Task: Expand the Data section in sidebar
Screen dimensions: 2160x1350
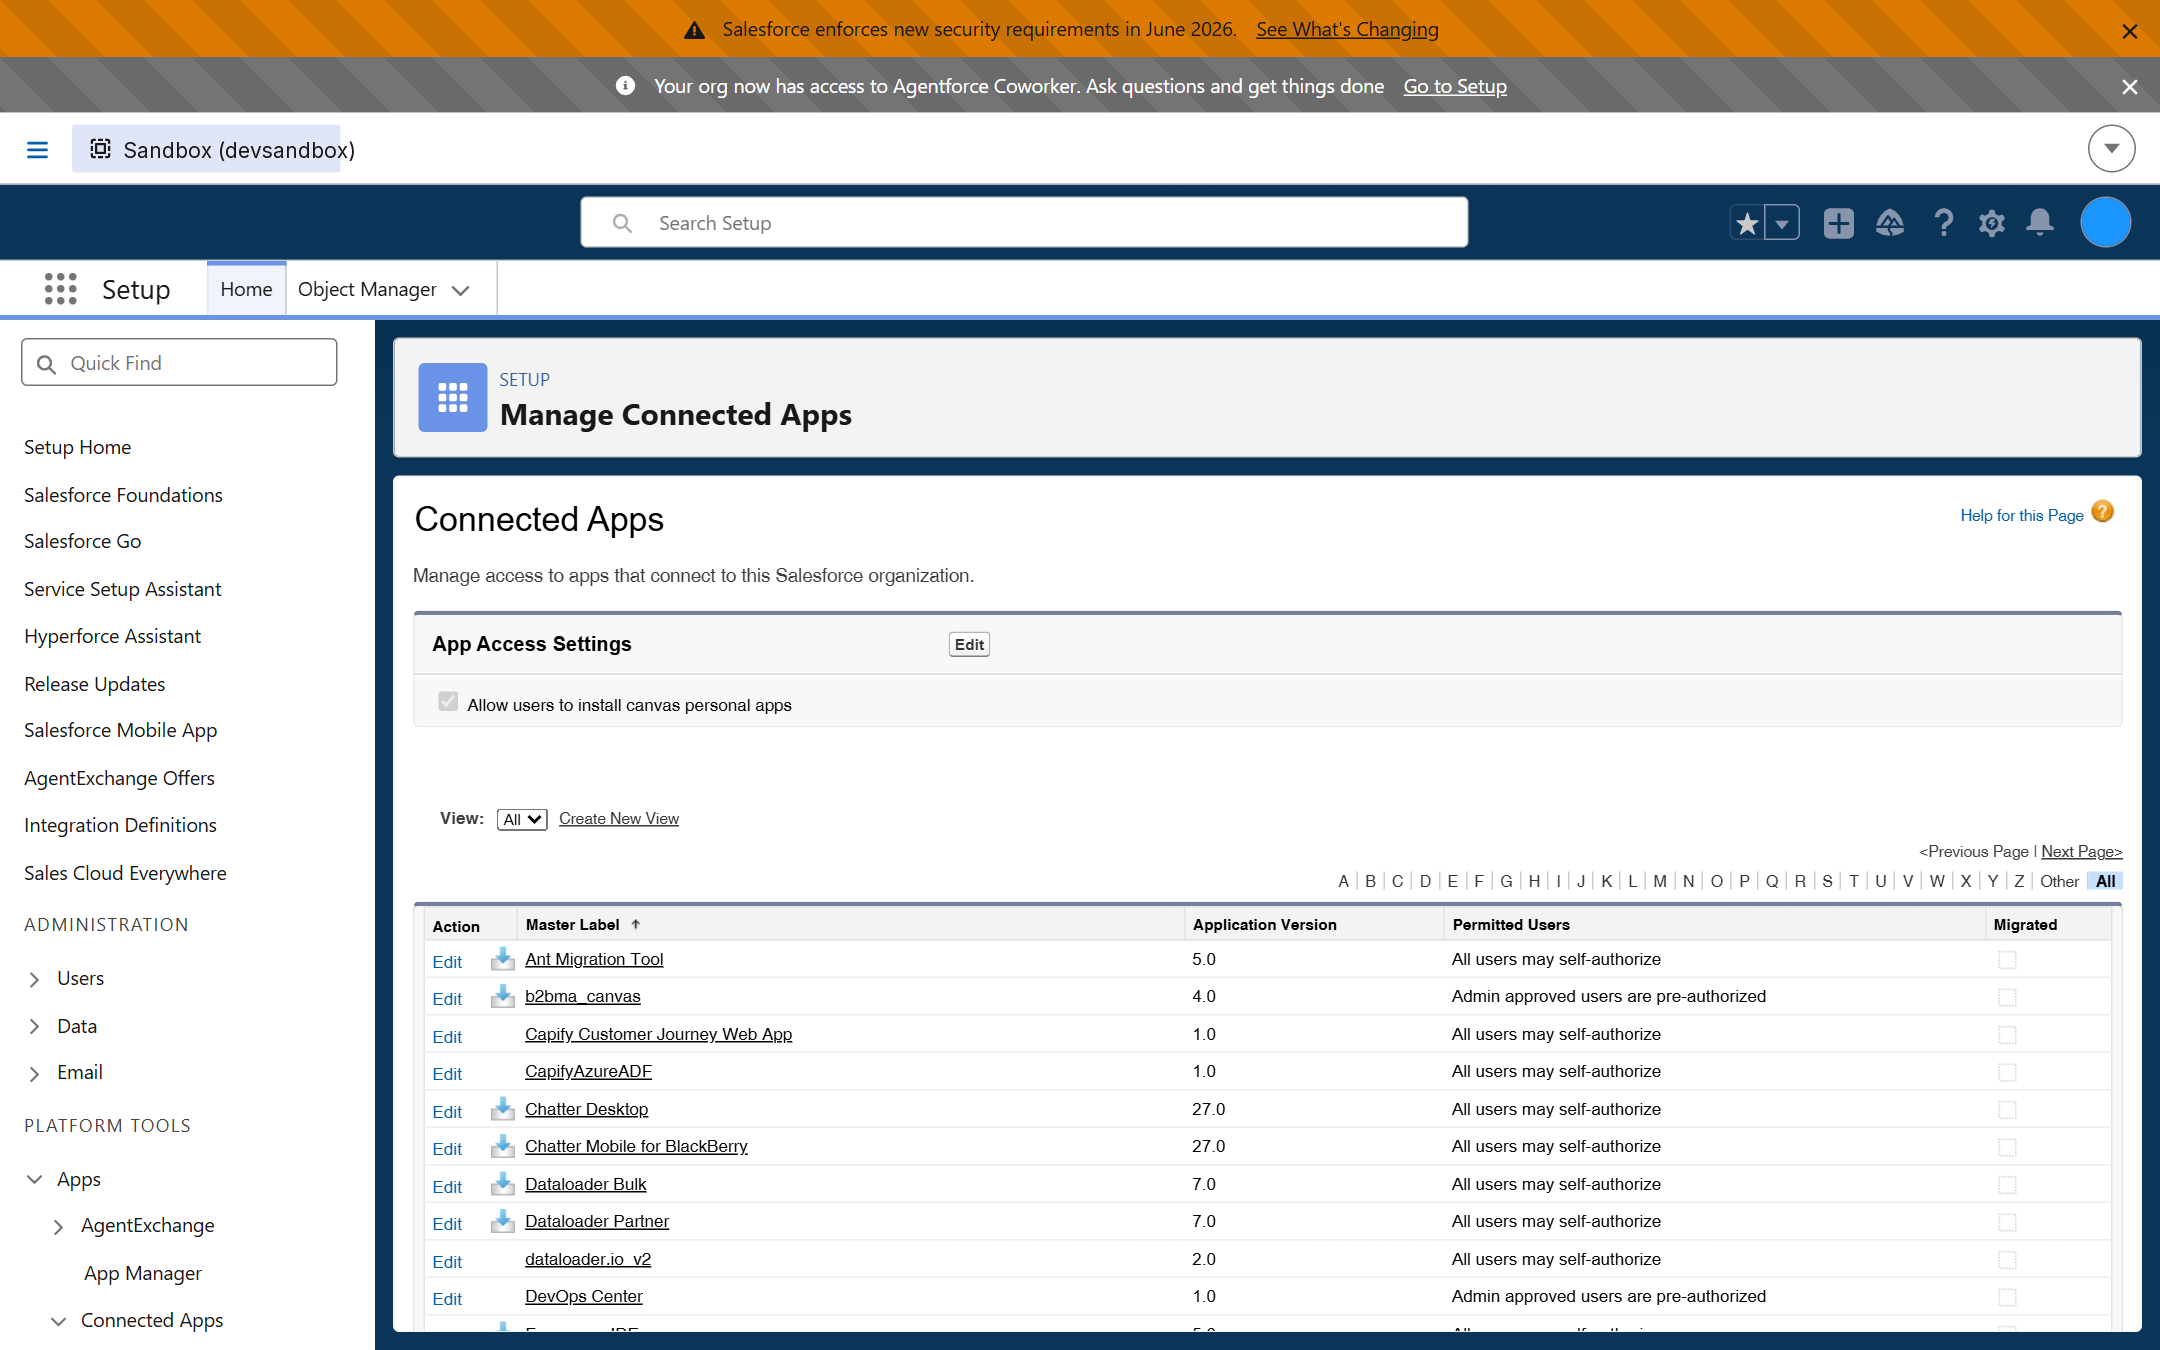Action: tap(34, 1026)
